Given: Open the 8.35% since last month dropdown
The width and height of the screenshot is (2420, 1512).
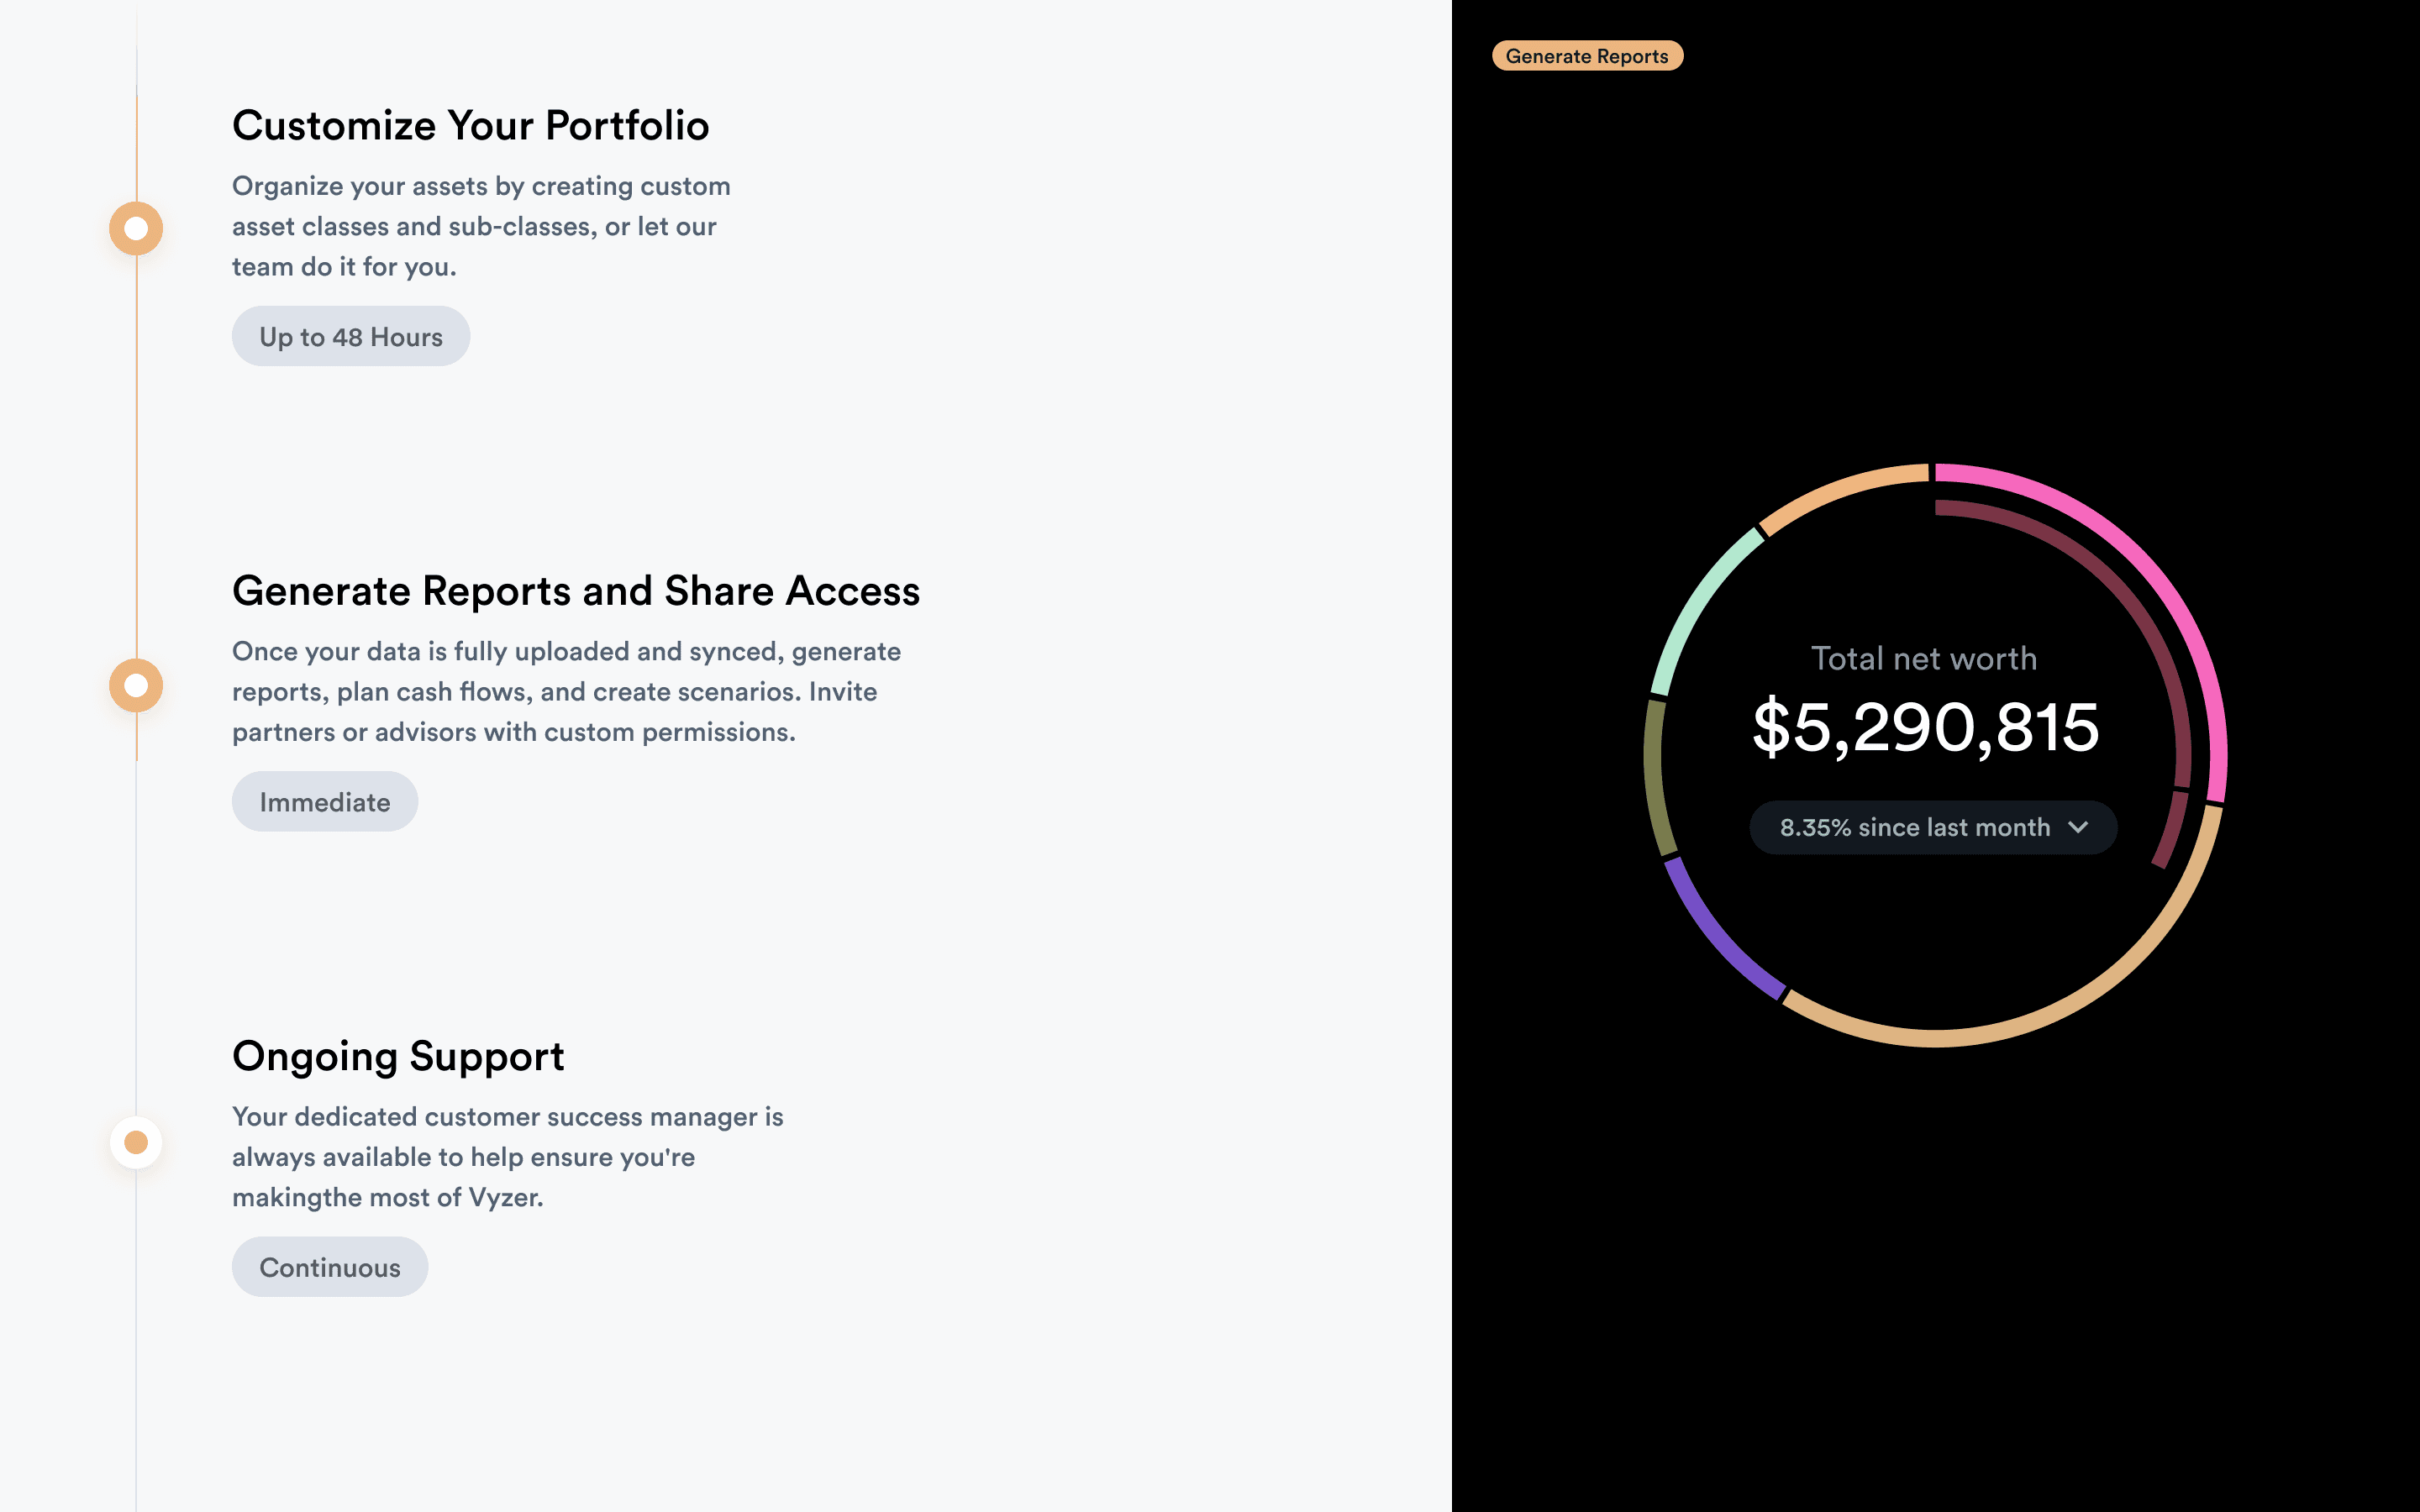Looking at the screenshot, I should coord(1933,827).
